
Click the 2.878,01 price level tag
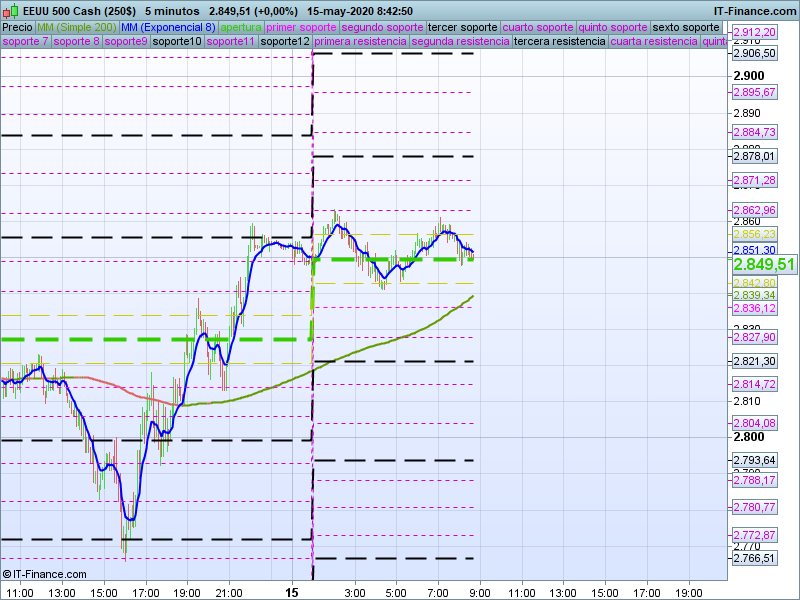point(754,156)
